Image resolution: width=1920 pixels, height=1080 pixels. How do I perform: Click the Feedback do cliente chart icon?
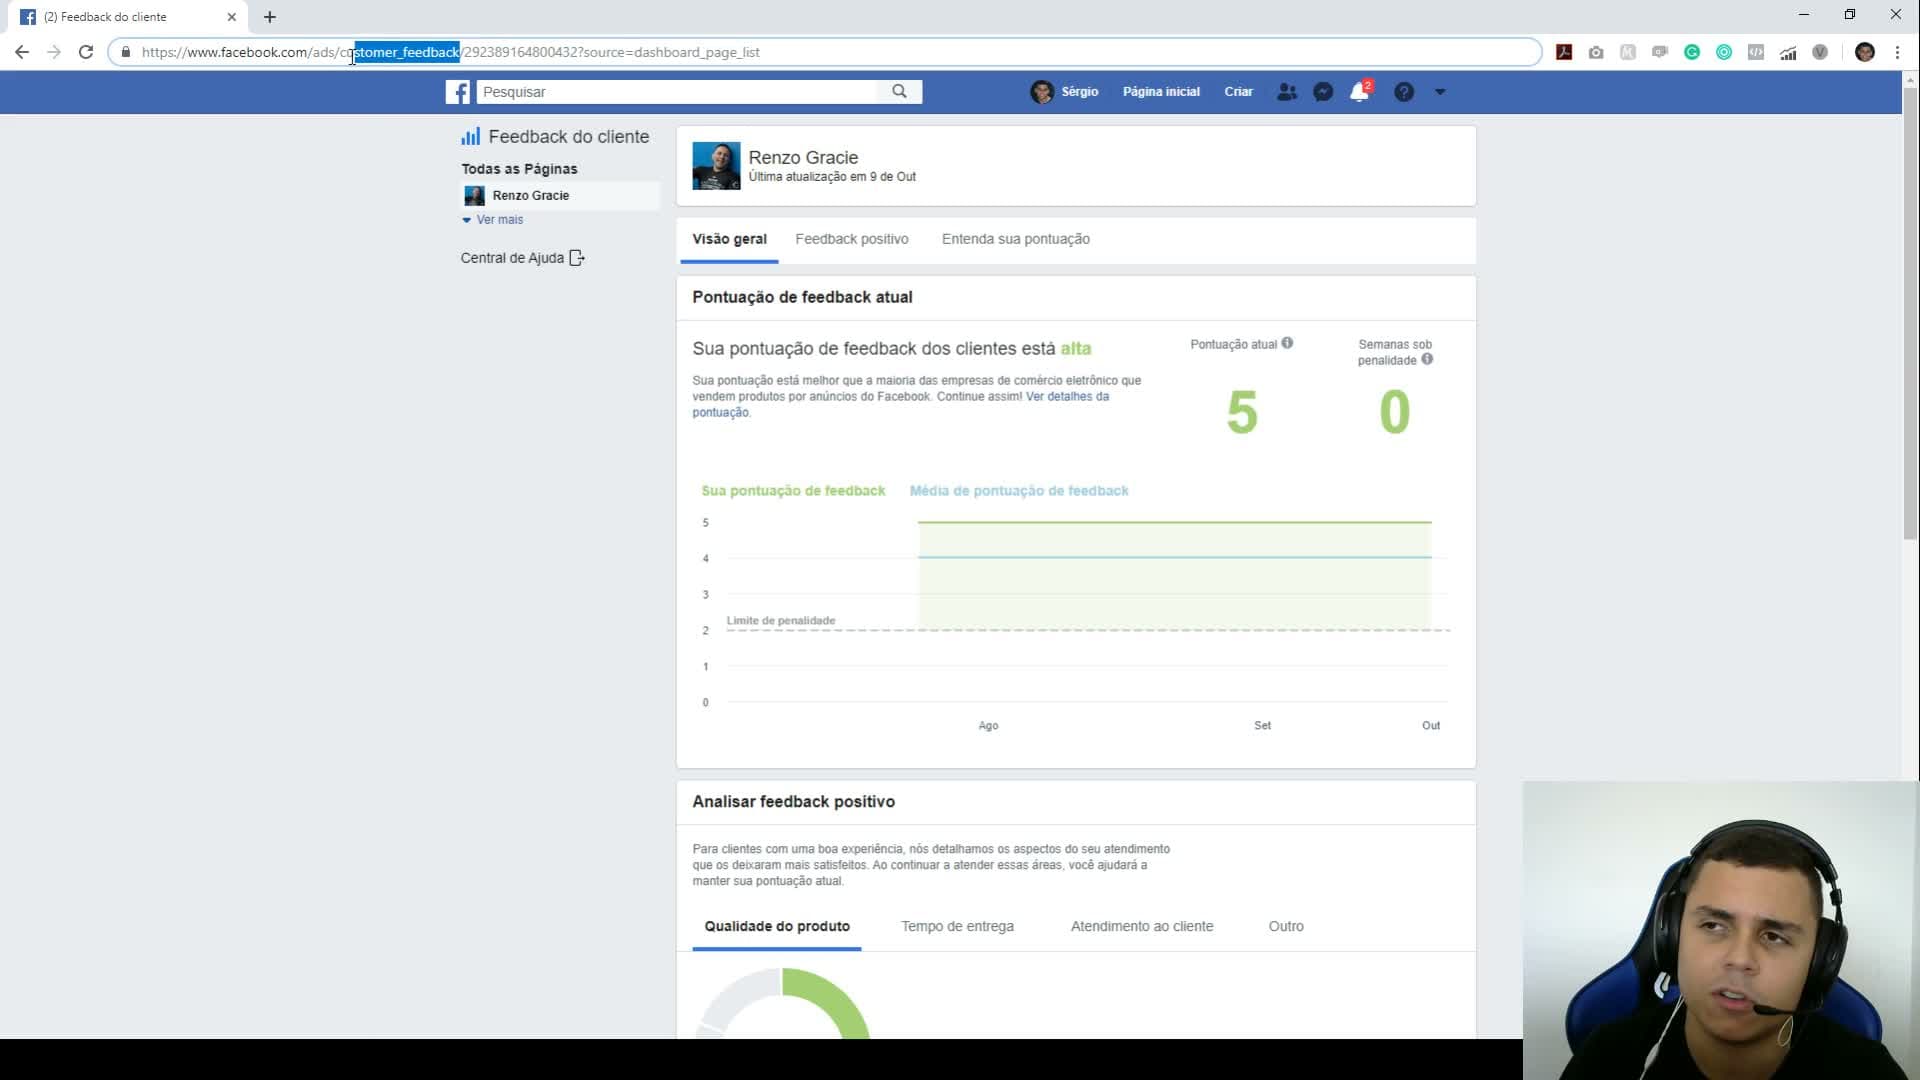click(470, 137)
